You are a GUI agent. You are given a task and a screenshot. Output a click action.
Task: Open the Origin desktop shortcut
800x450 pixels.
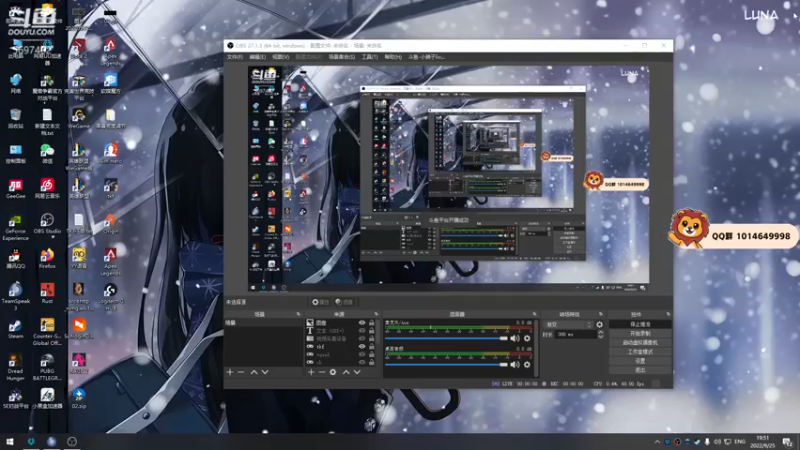[x=110, y=223]
